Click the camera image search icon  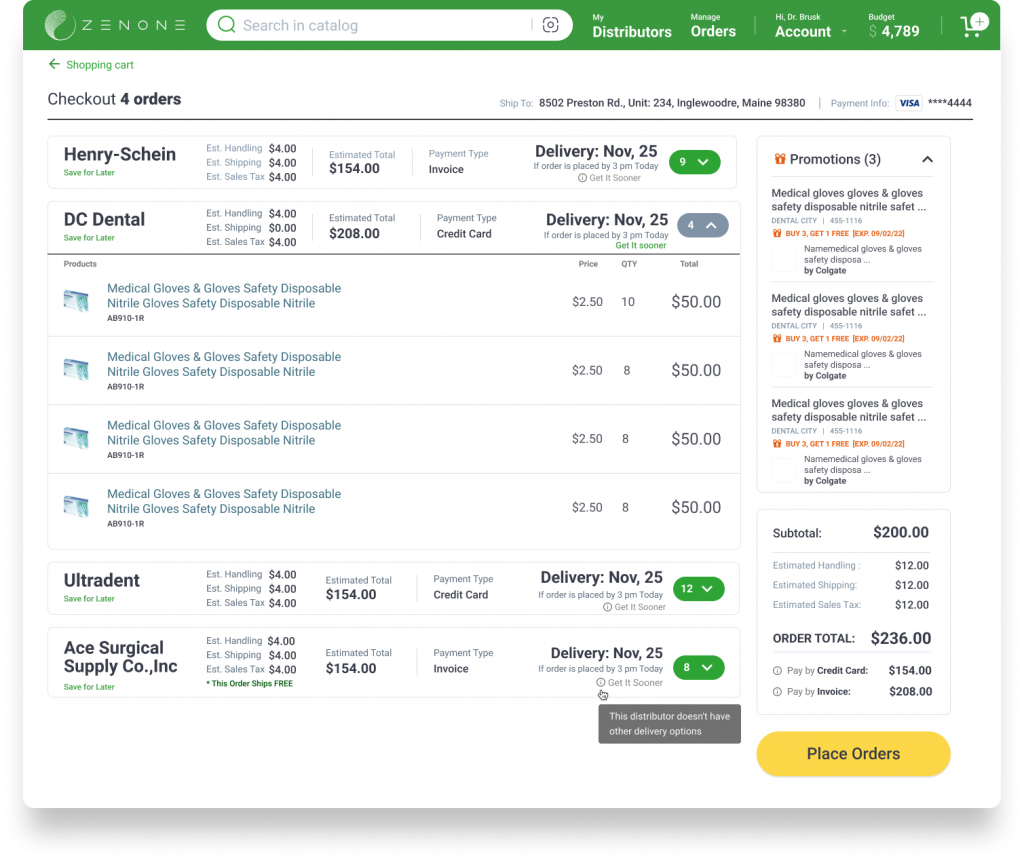click(550, 25)
